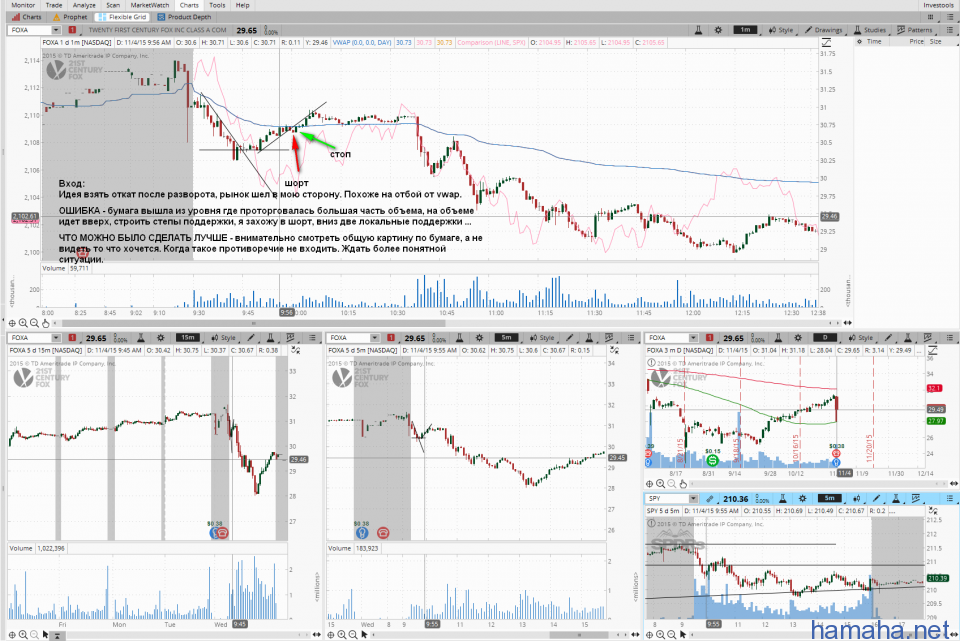
Task: Toggle the pointer tool under FOXA 5m chart
Action: [364, 635]
